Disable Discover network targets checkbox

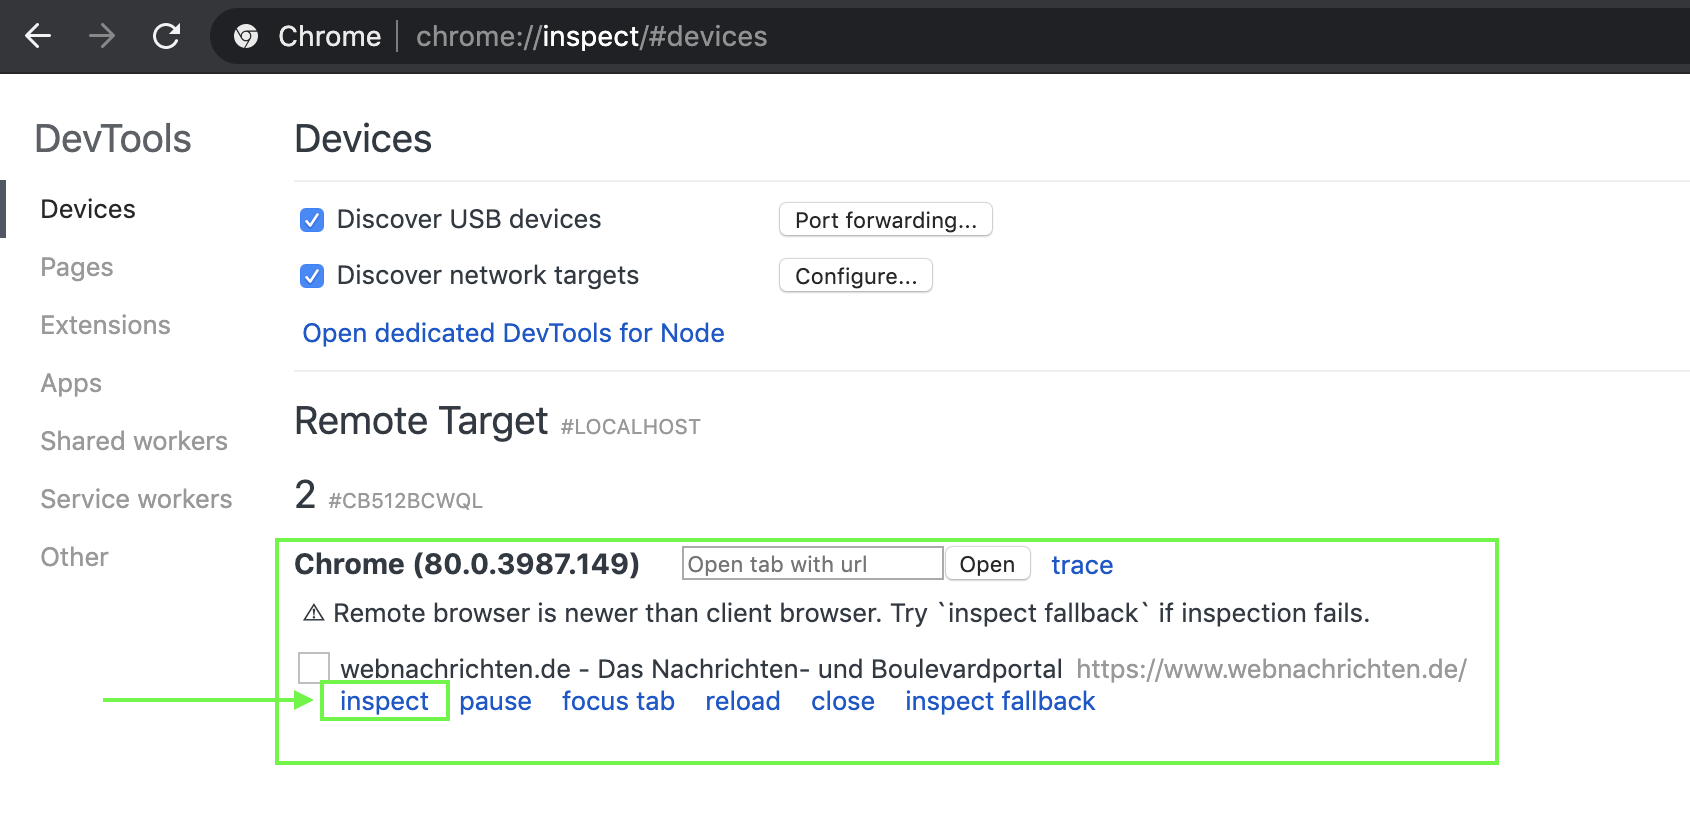312,276
